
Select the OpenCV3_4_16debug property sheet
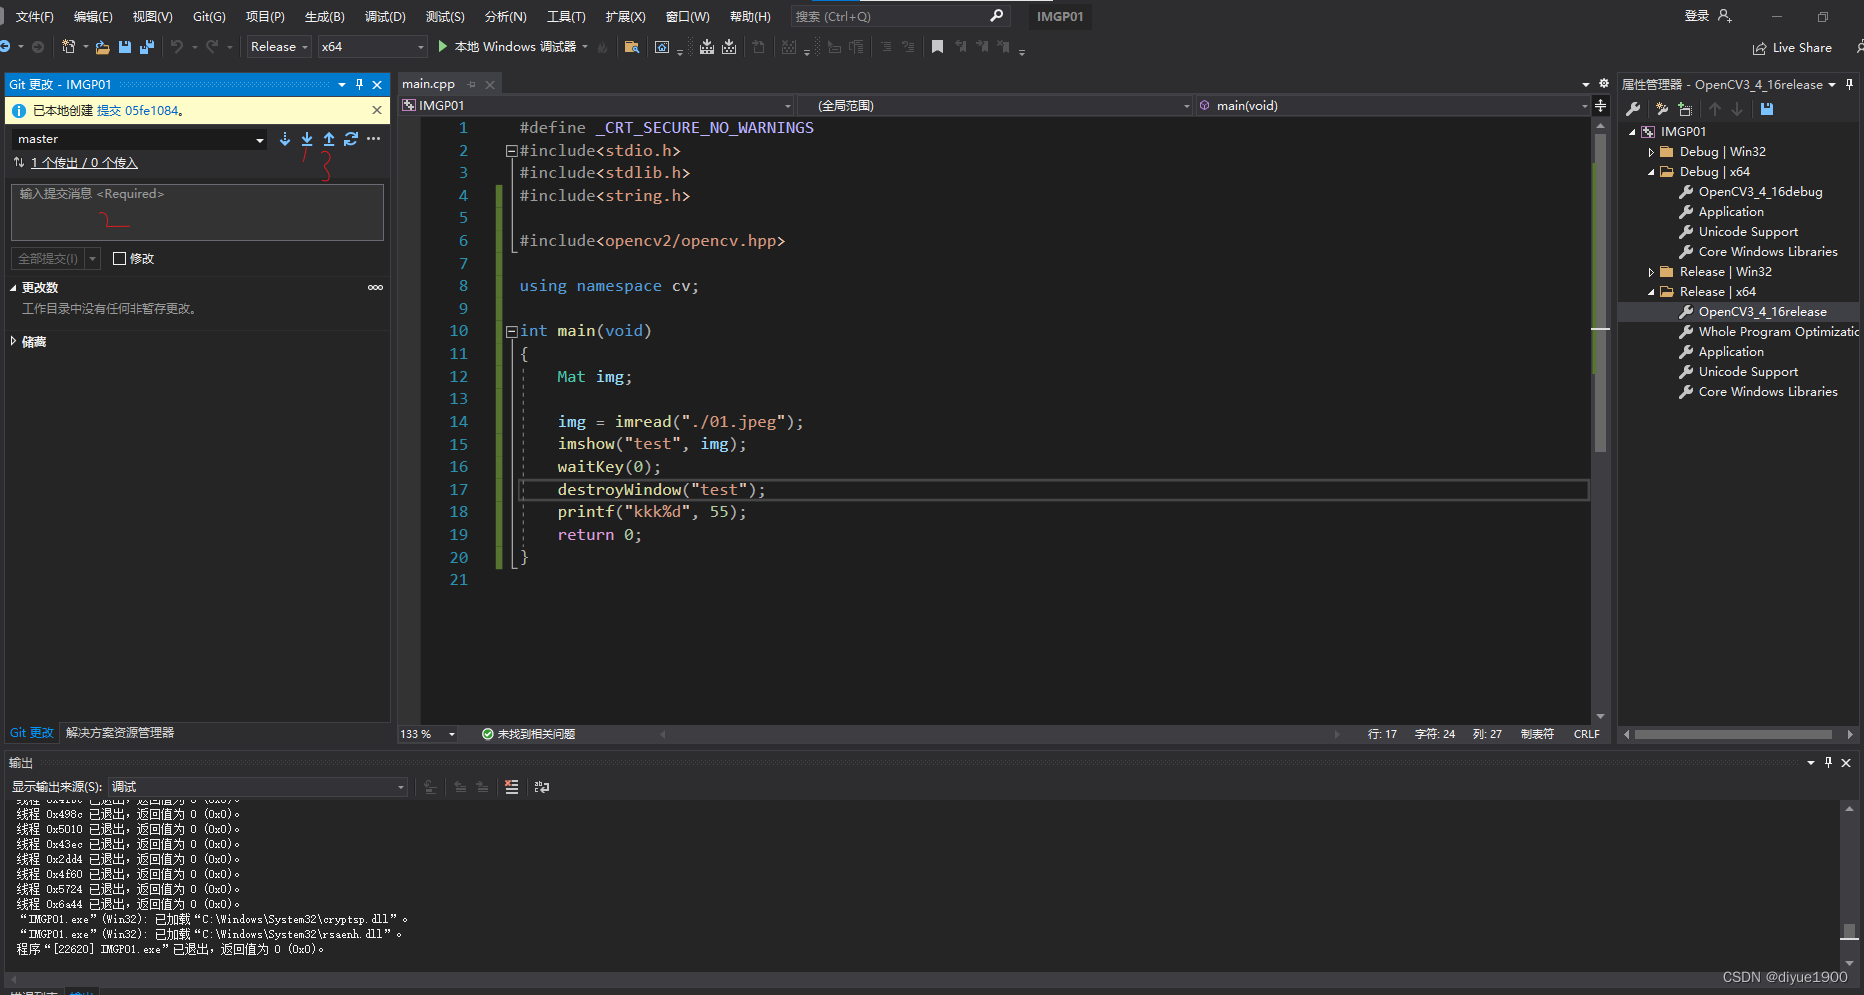[1760, 192]
